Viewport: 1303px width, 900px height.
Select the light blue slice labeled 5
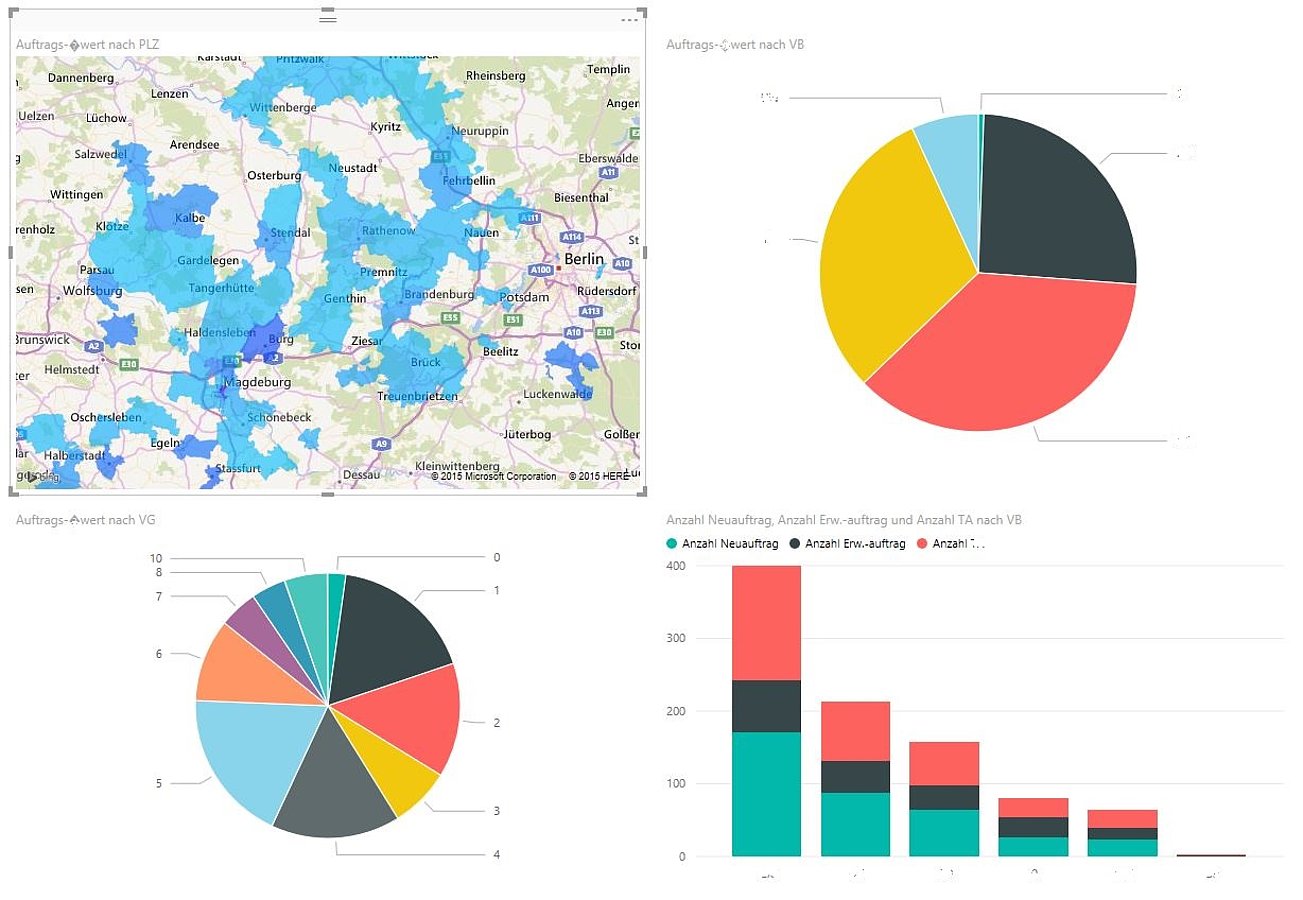point(245,755)
